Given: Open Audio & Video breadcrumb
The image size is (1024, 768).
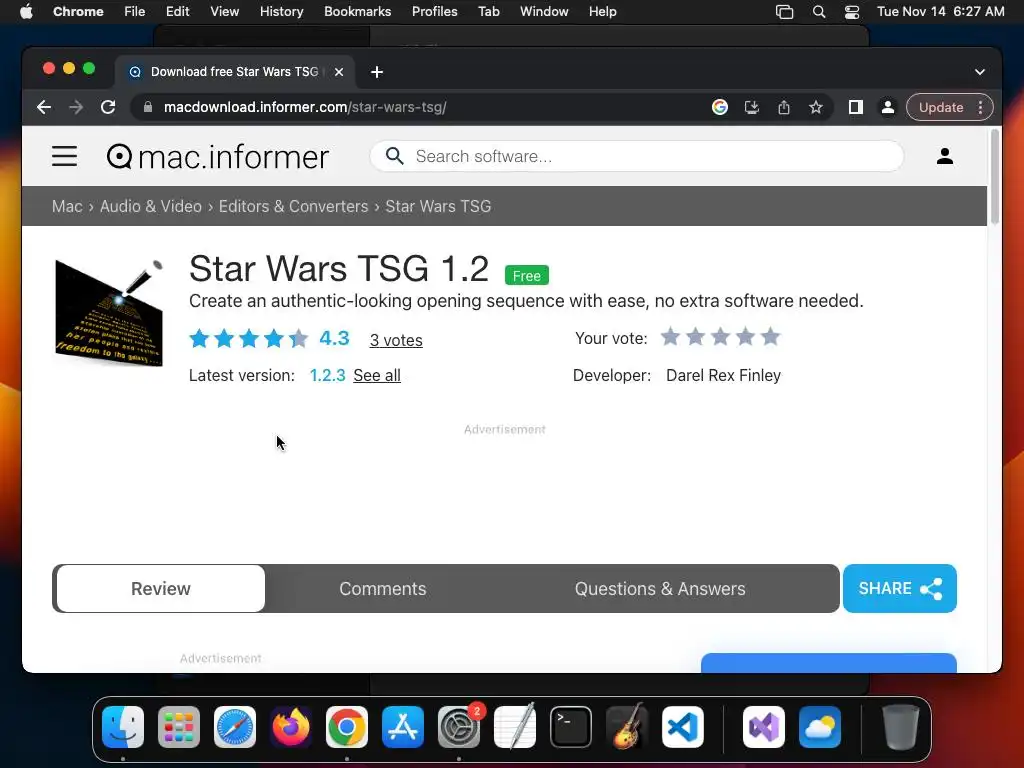Looking at the screenshot, I should (x=151, y=206).
